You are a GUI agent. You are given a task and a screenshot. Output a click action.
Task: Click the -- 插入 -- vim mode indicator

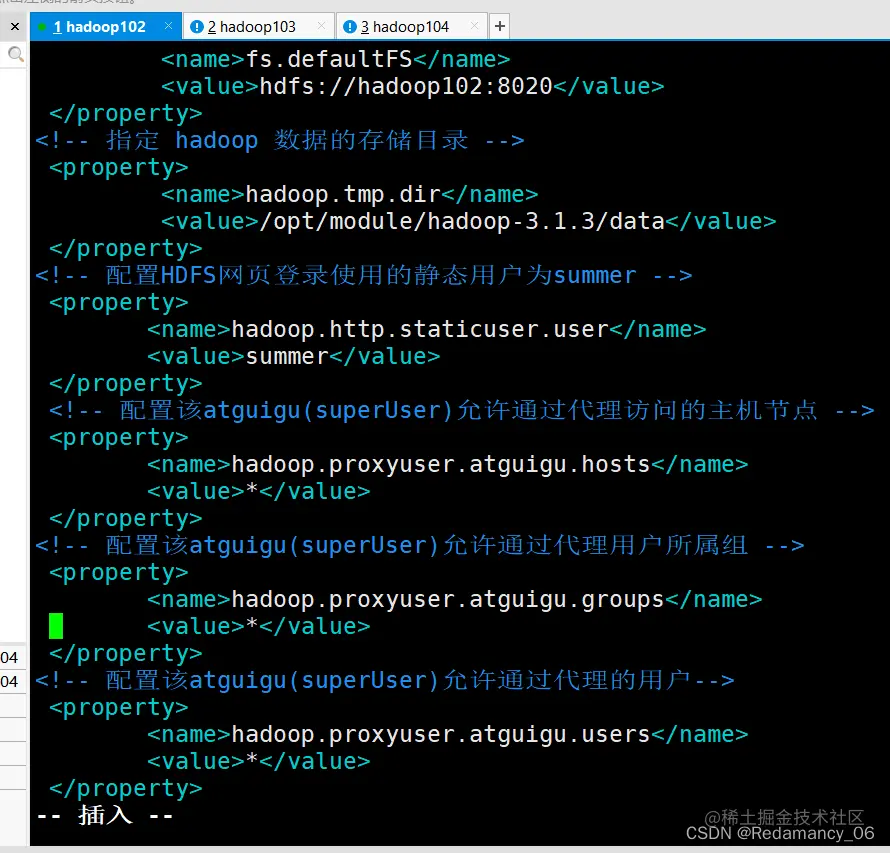[x=105, y=816]
